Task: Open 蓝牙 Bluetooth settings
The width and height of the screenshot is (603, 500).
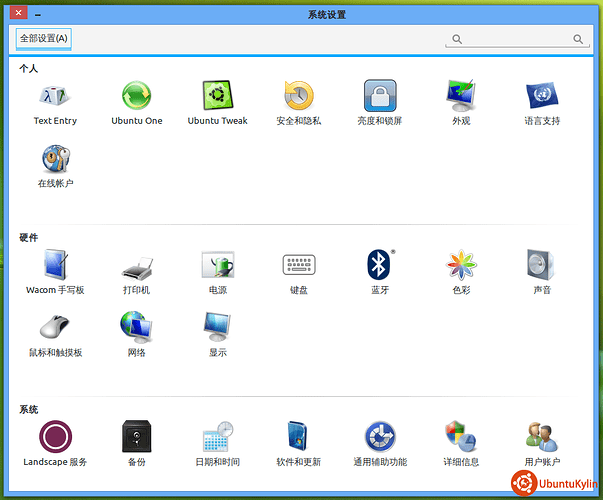Action: (380, 266)
